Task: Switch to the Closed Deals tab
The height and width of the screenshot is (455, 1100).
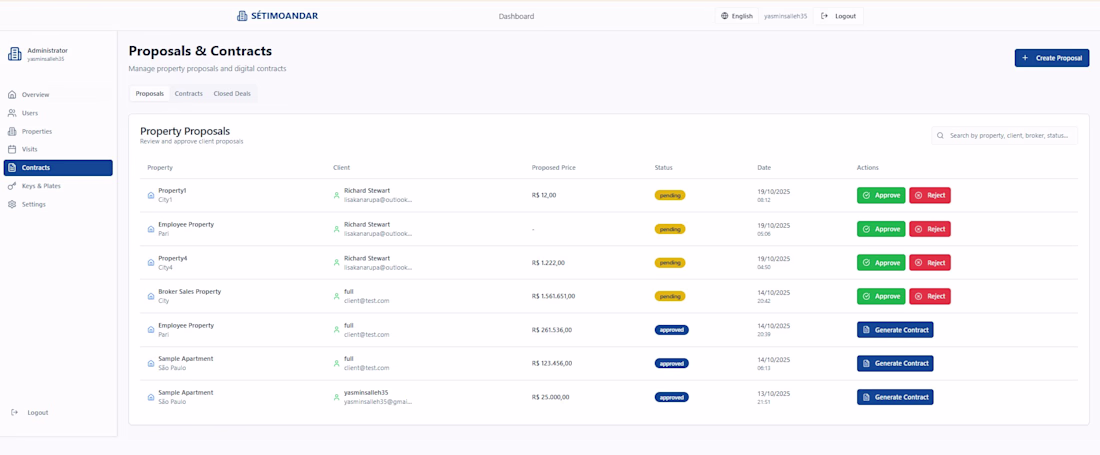Action: (232, 93)
